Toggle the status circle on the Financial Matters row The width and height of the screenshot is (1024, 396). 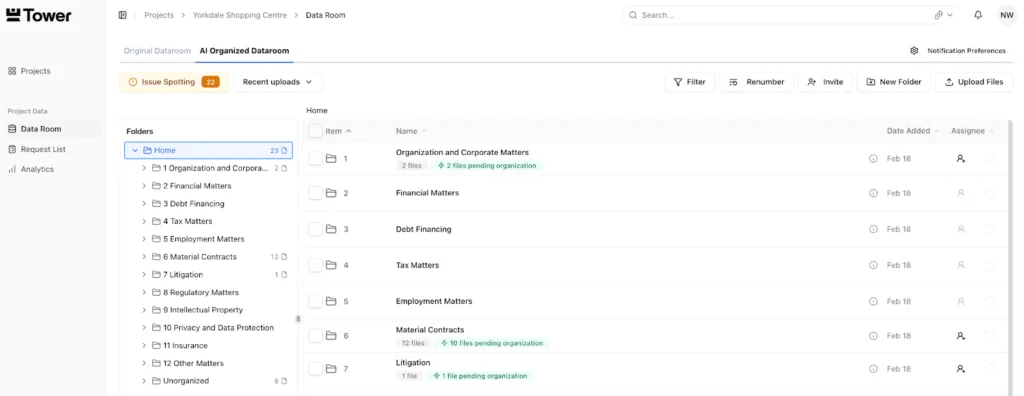coord(989,193)
